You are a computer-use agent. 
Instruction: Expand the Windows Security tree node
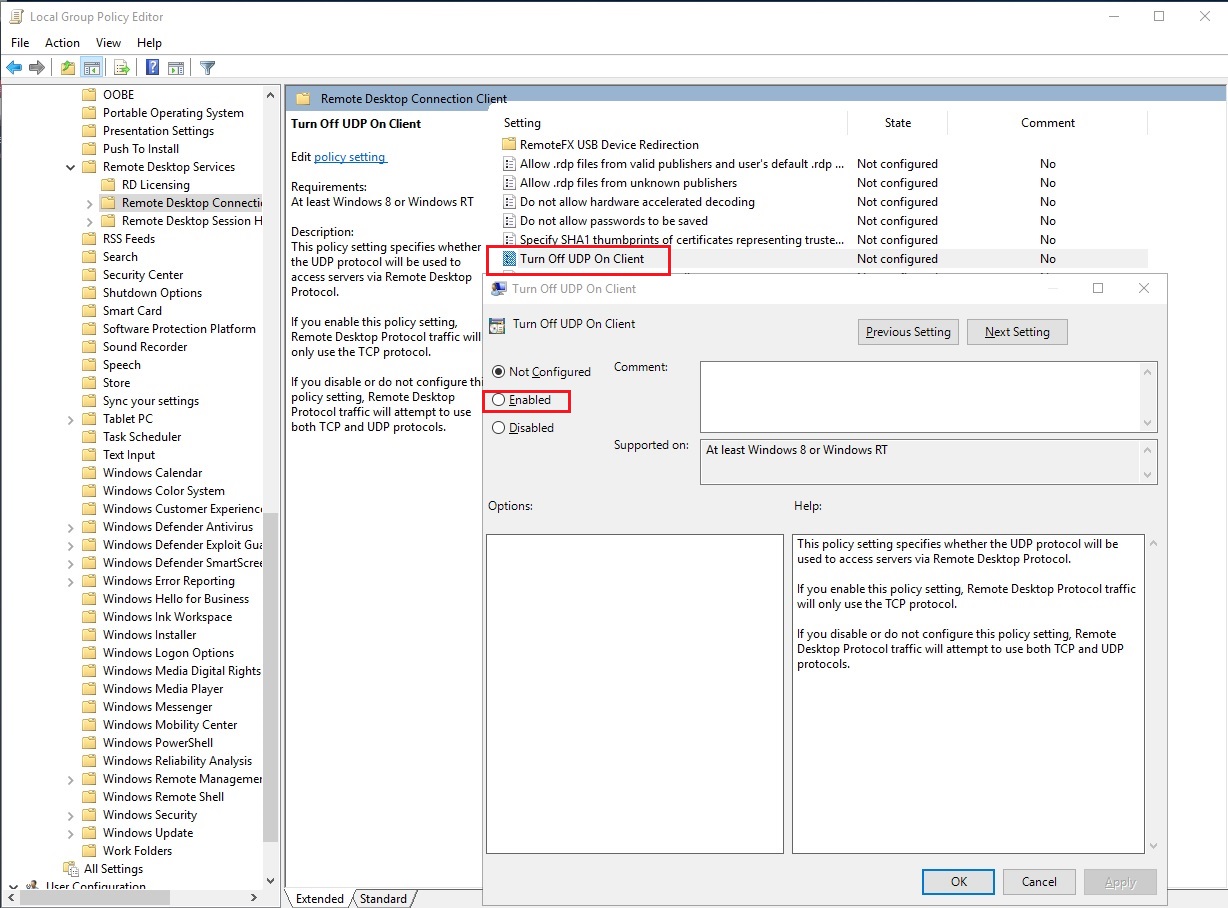(70, 815)
